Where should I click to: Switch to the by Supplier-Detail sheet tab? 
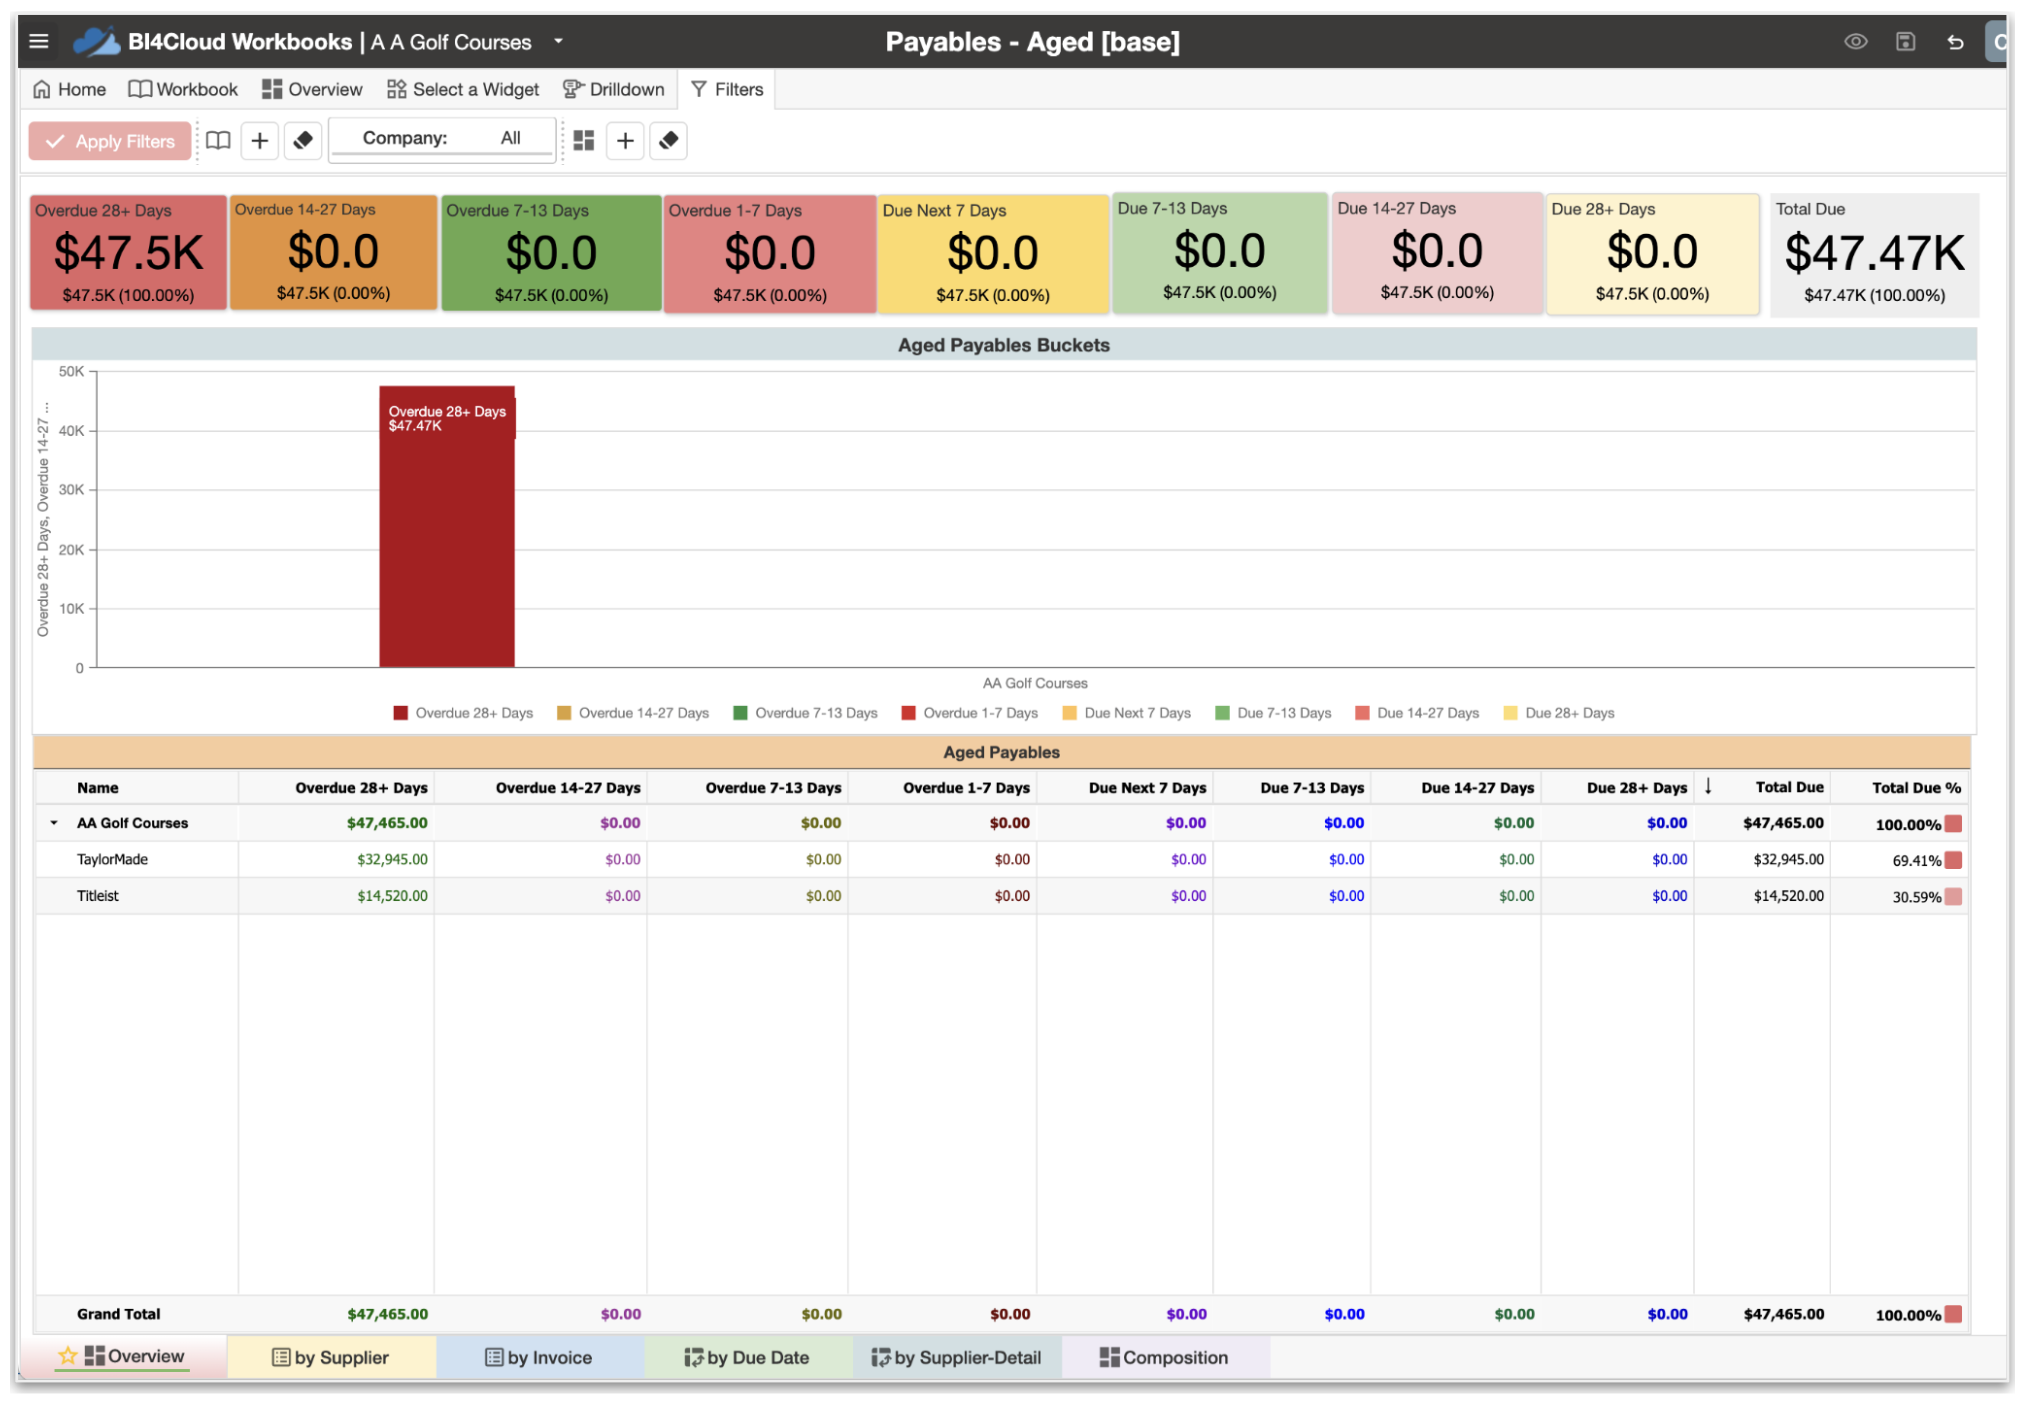(x=957, y=1357)
